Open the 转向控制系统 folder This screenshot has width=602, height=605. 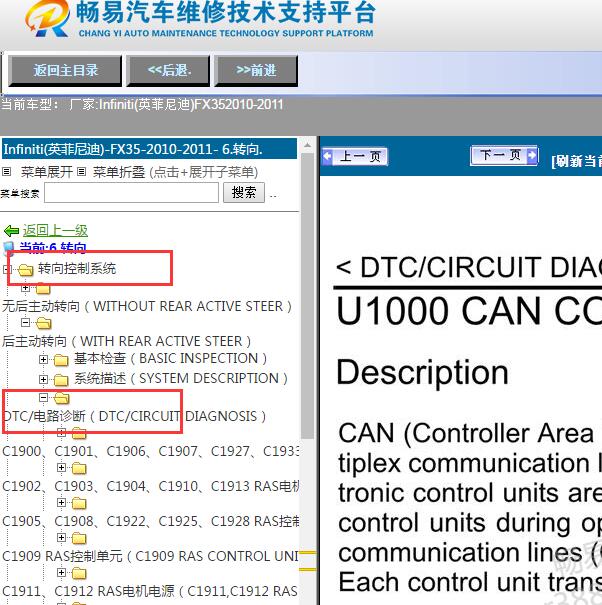(x=77, y=269)
